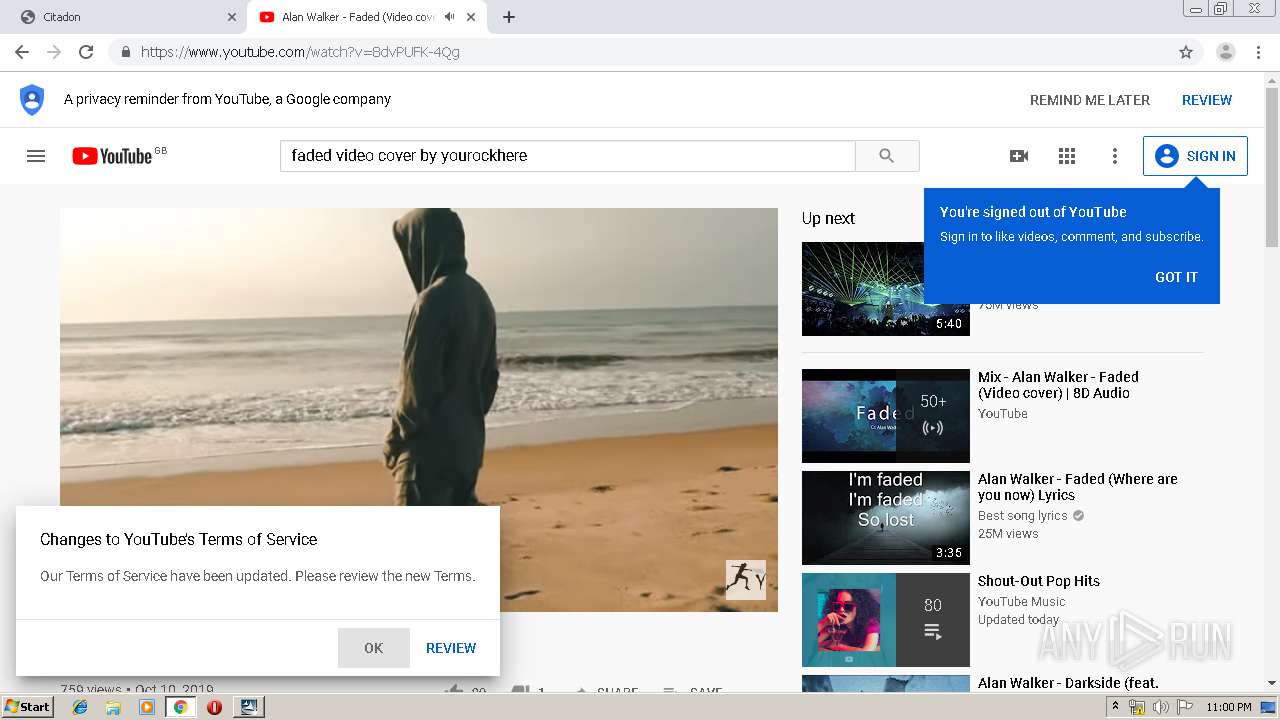Click the magnifier search button
1280x720 pixels.
887,156
